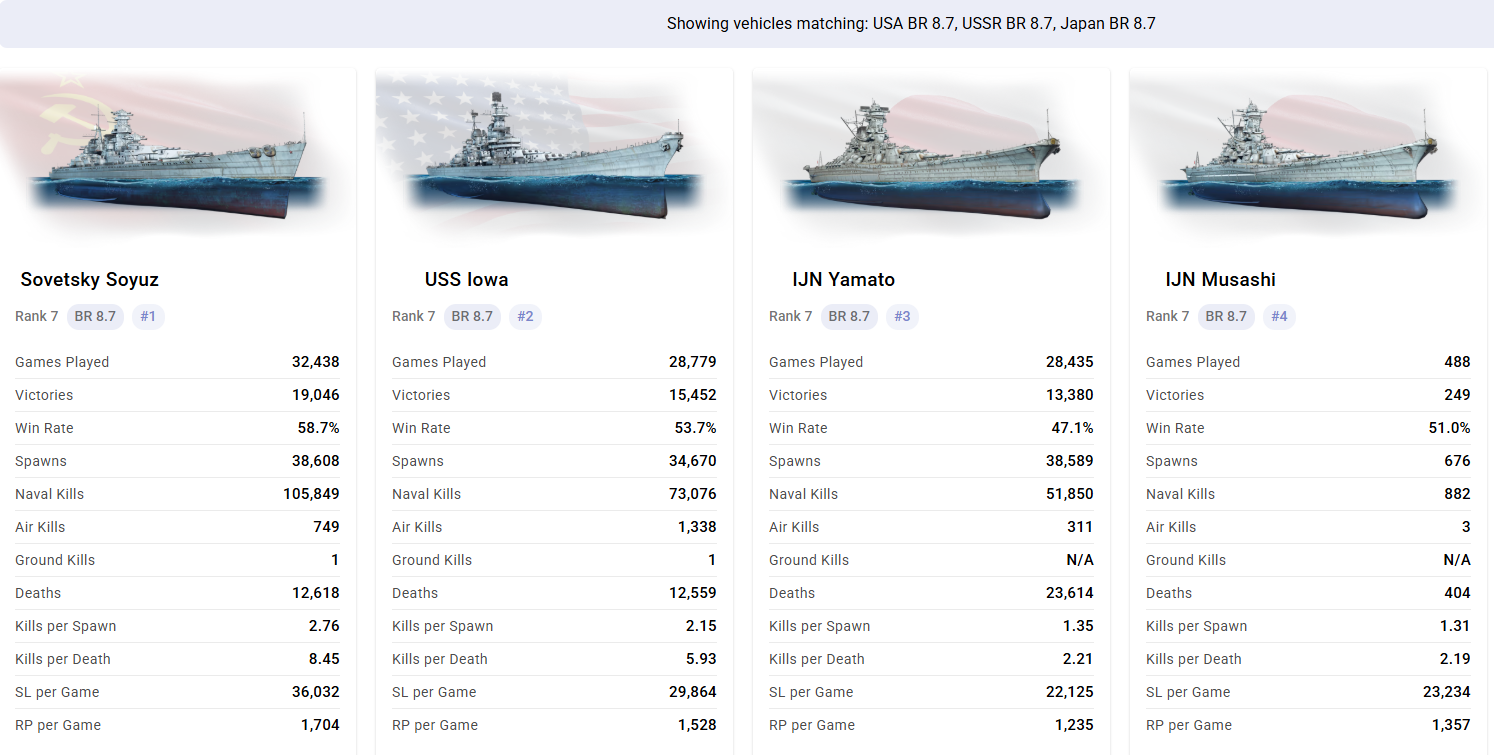Click IJN Musashi's Games Played value 488
This screenshot has height=755, width=1494.
(x=1457, y=362)
